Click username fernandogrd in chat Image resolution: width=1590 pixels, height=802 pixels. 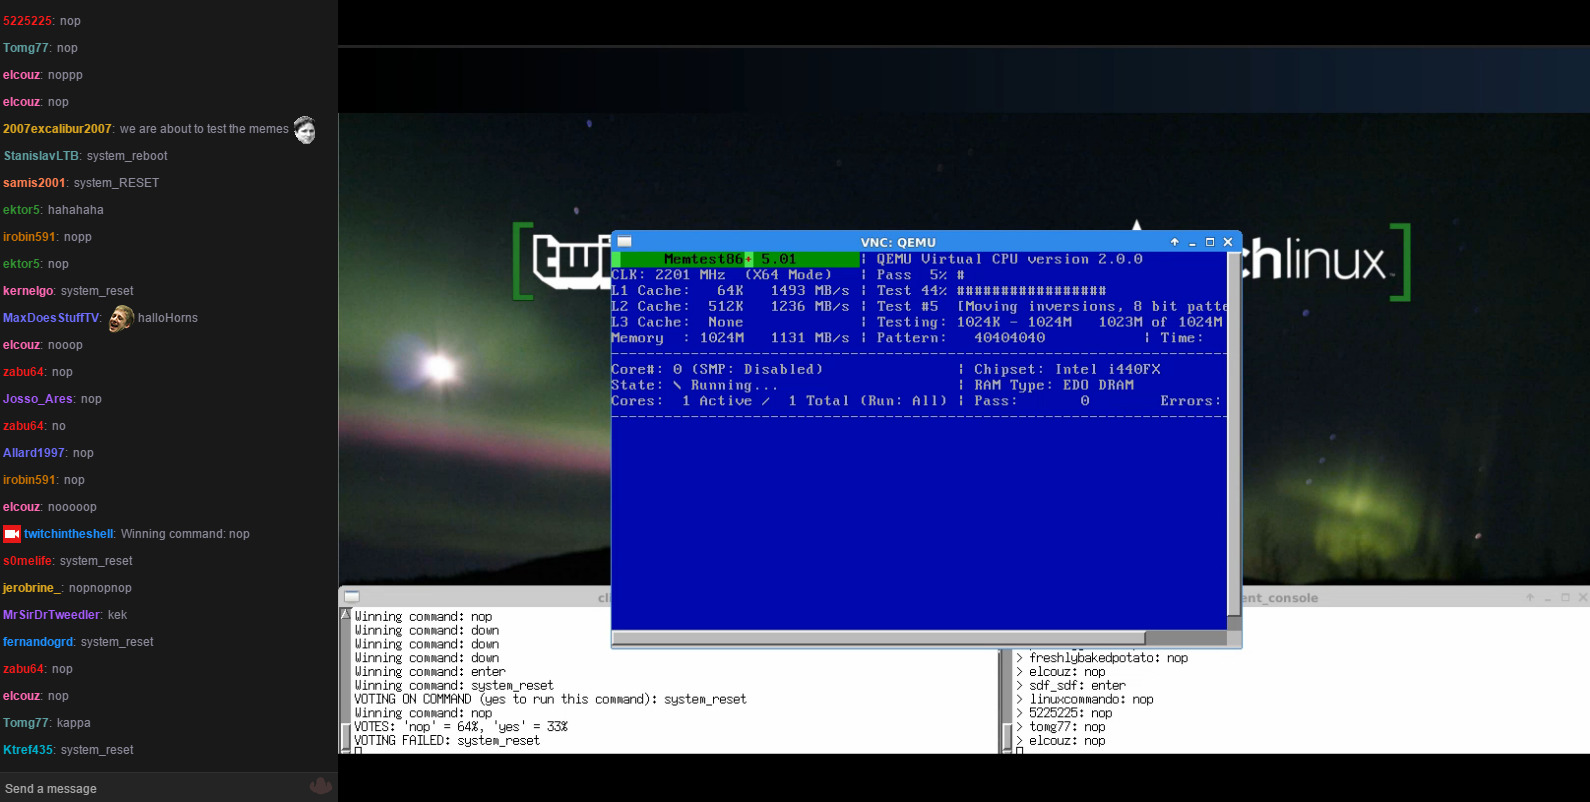click(39, 642)
